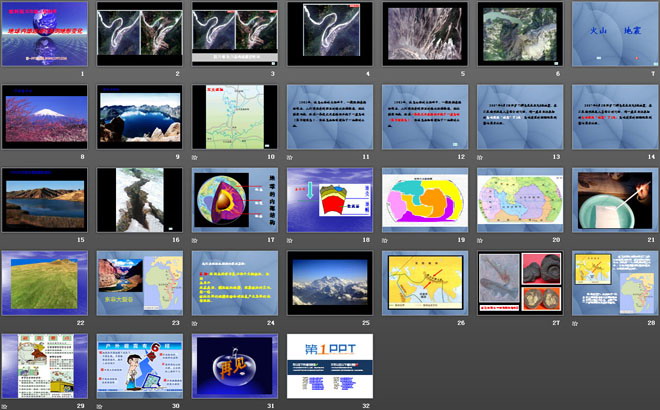
Task: Click the animation star beneath slide 21
Action: 576,240
